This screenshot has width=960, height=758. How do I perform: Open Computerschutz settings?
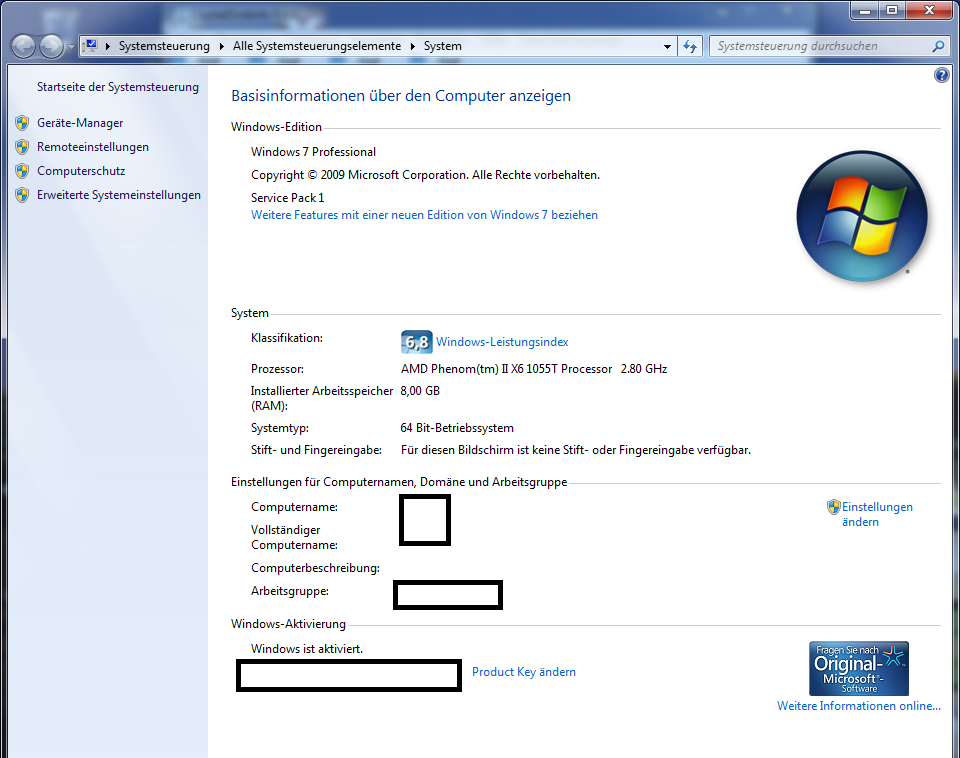pyautogui.click(x=81, y=171)
